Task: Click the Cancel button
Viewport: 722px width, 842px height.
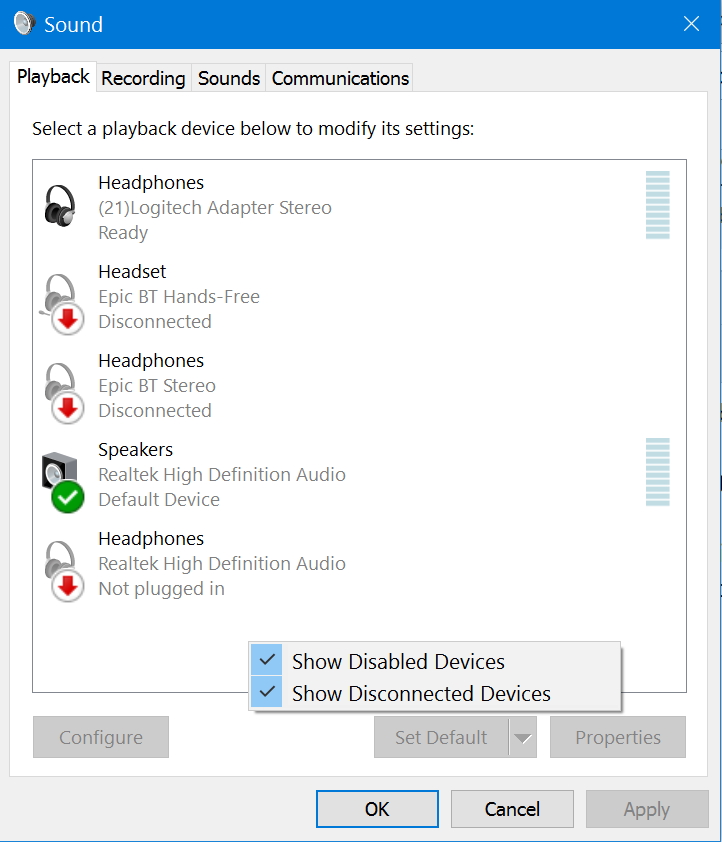Action: [x=512, y=809]
